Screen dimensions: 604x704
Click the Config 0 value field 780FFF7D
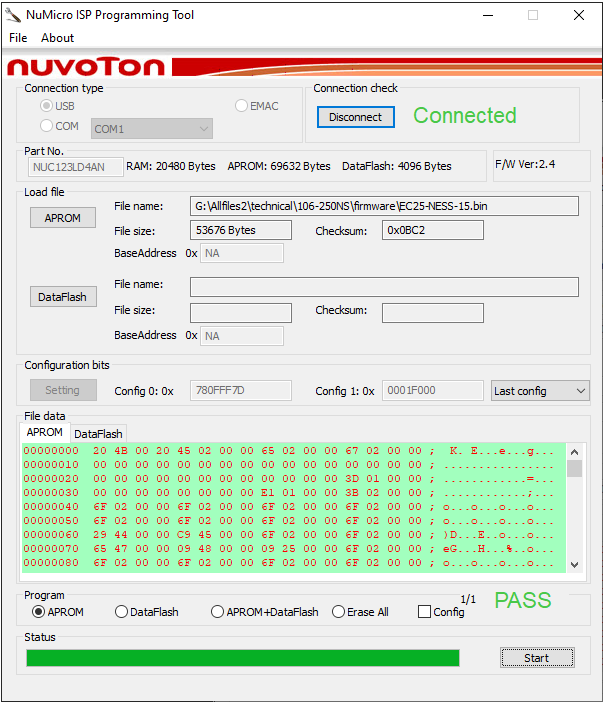(241, 390)
